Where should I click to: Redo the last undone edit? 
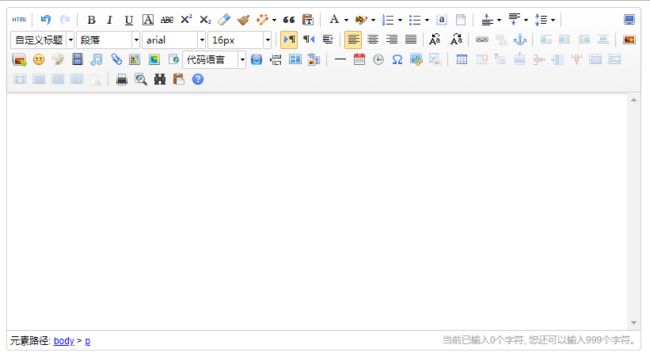65,19
